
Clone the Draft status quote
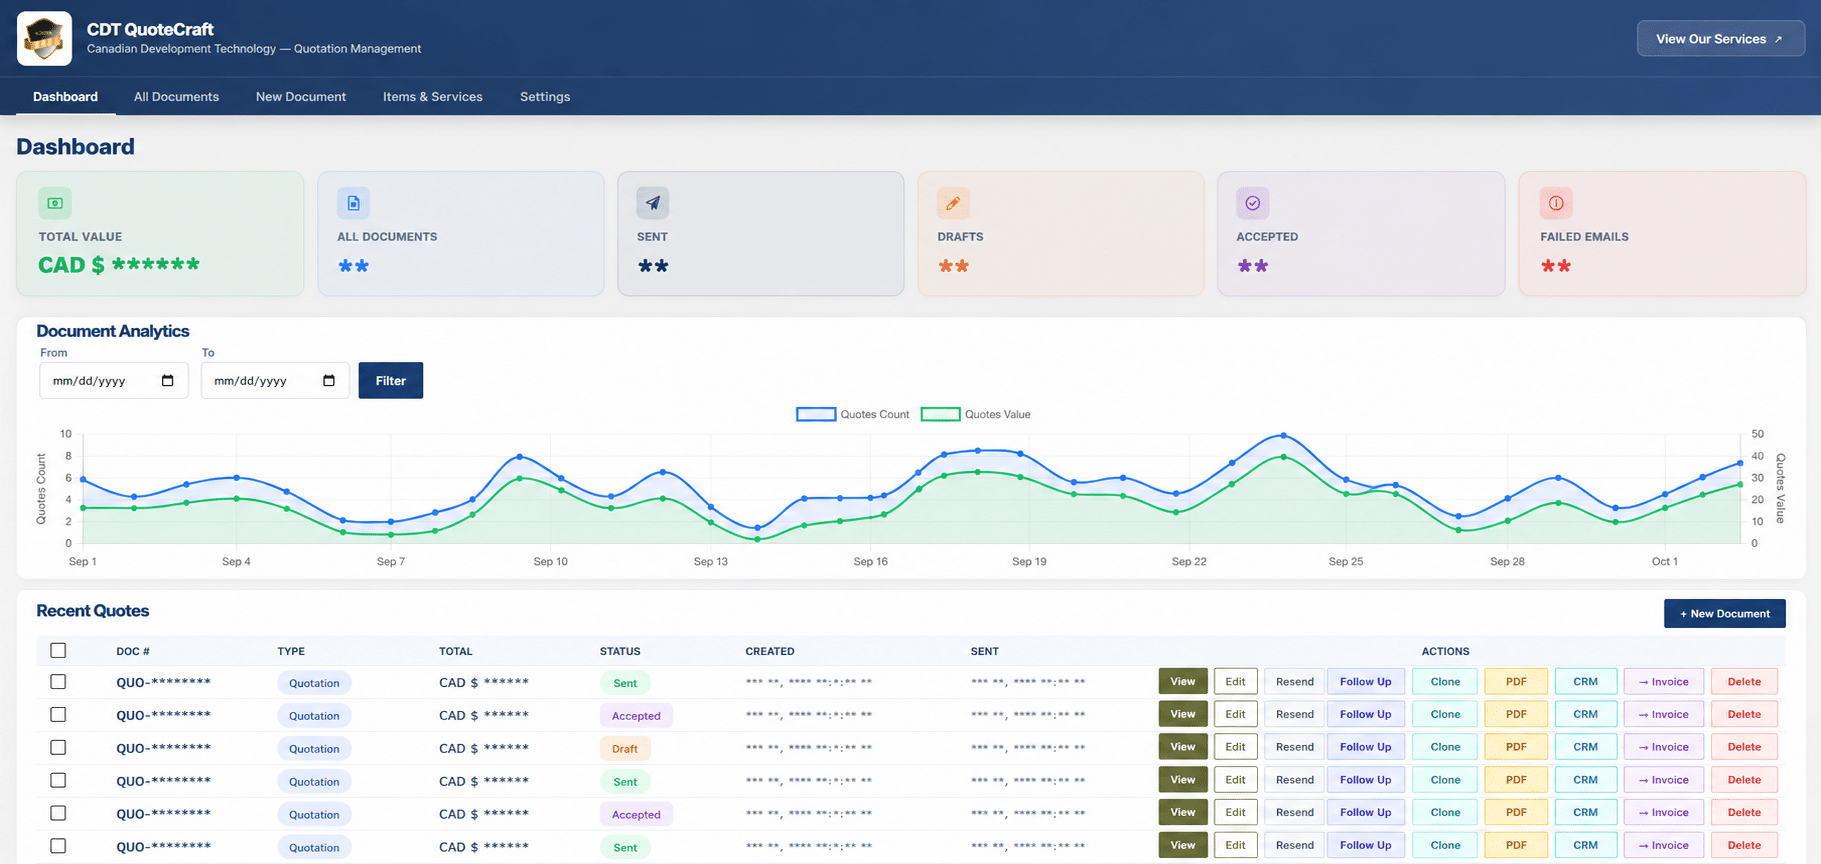pos(1445,747)
